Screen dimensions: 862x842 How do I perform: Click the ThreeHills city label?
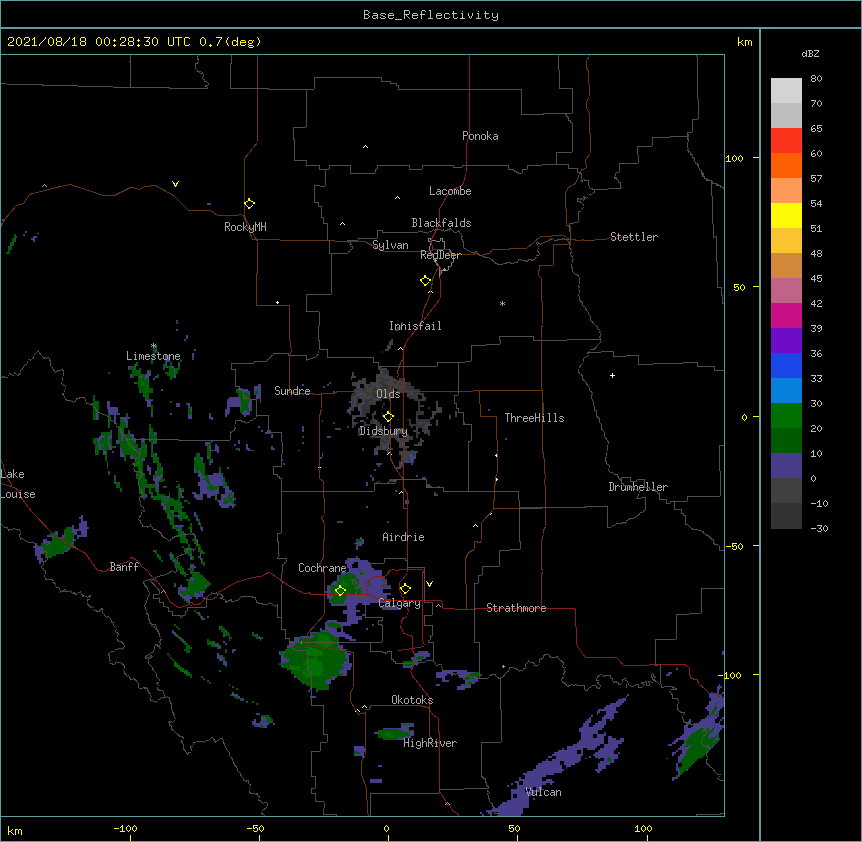(534, 418)
